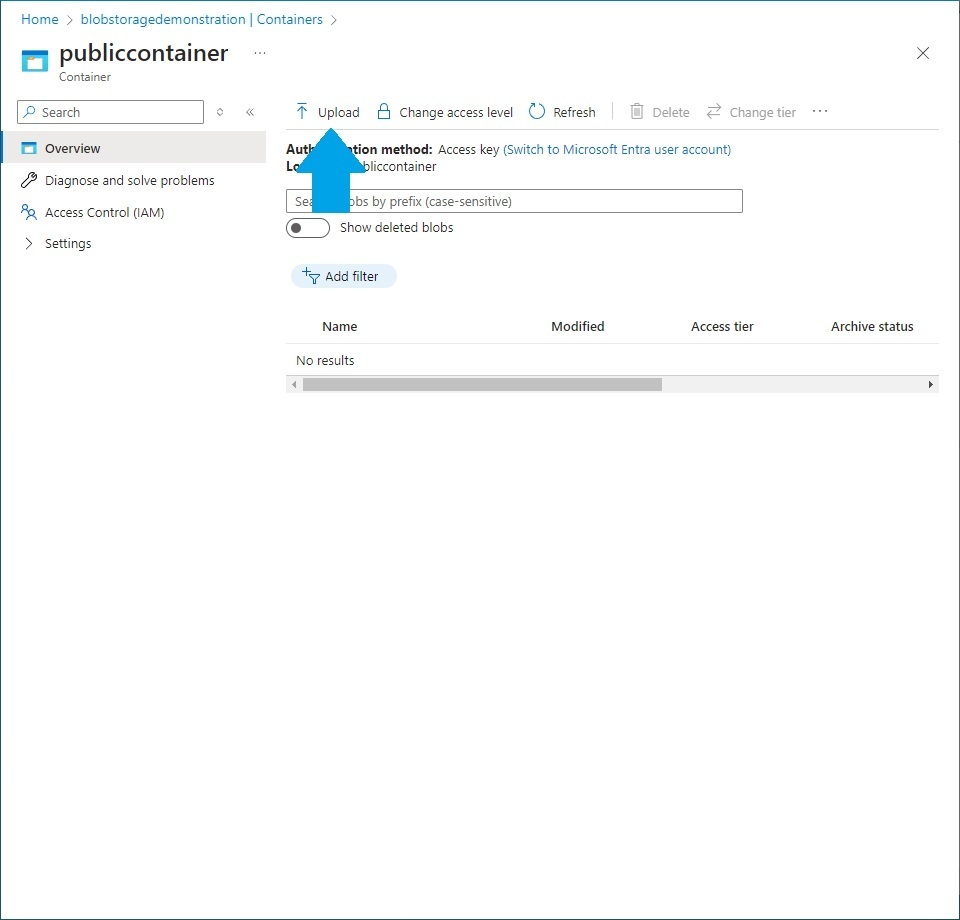Click the Add filter funnel icon
Screen dimensions: 960x920
tap(311, 276)
